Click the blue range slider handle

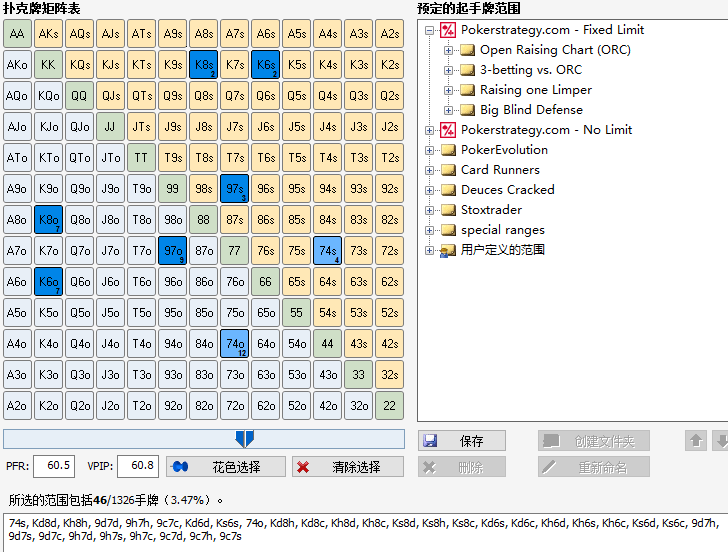pos(244,439)
